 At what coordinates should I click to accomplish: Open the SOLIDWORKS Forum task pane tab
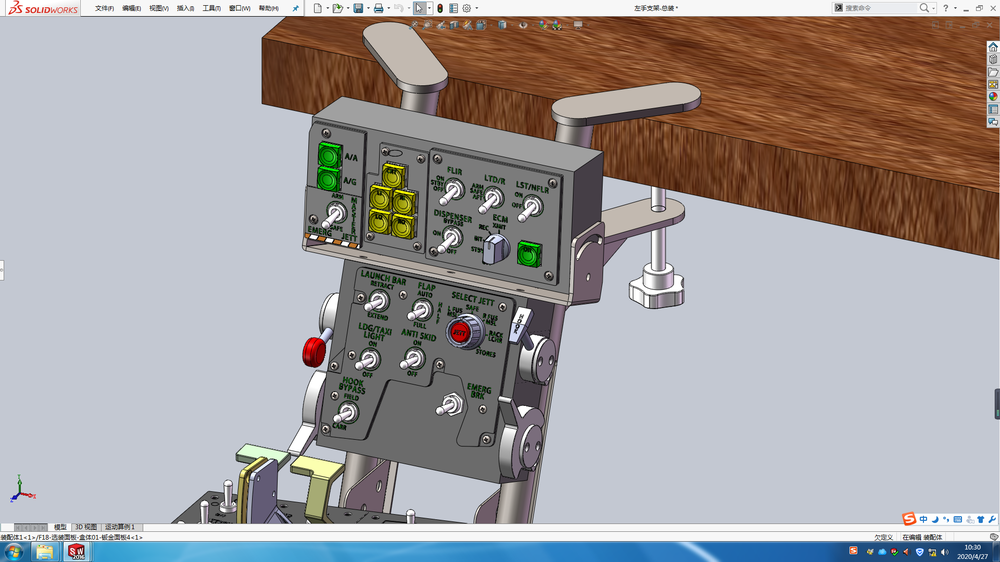pyautogui.click(x=993, y=121)
